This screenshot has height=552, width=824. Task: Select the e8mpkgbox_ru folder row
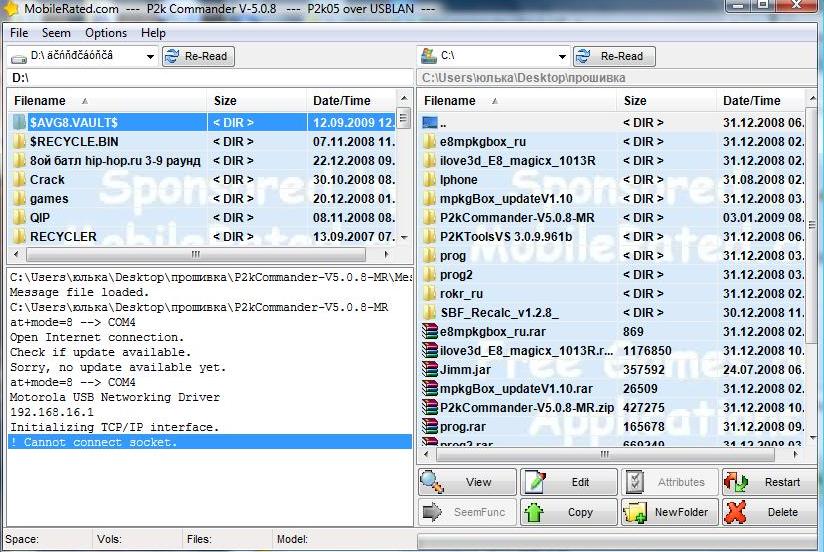click(612, 141)
